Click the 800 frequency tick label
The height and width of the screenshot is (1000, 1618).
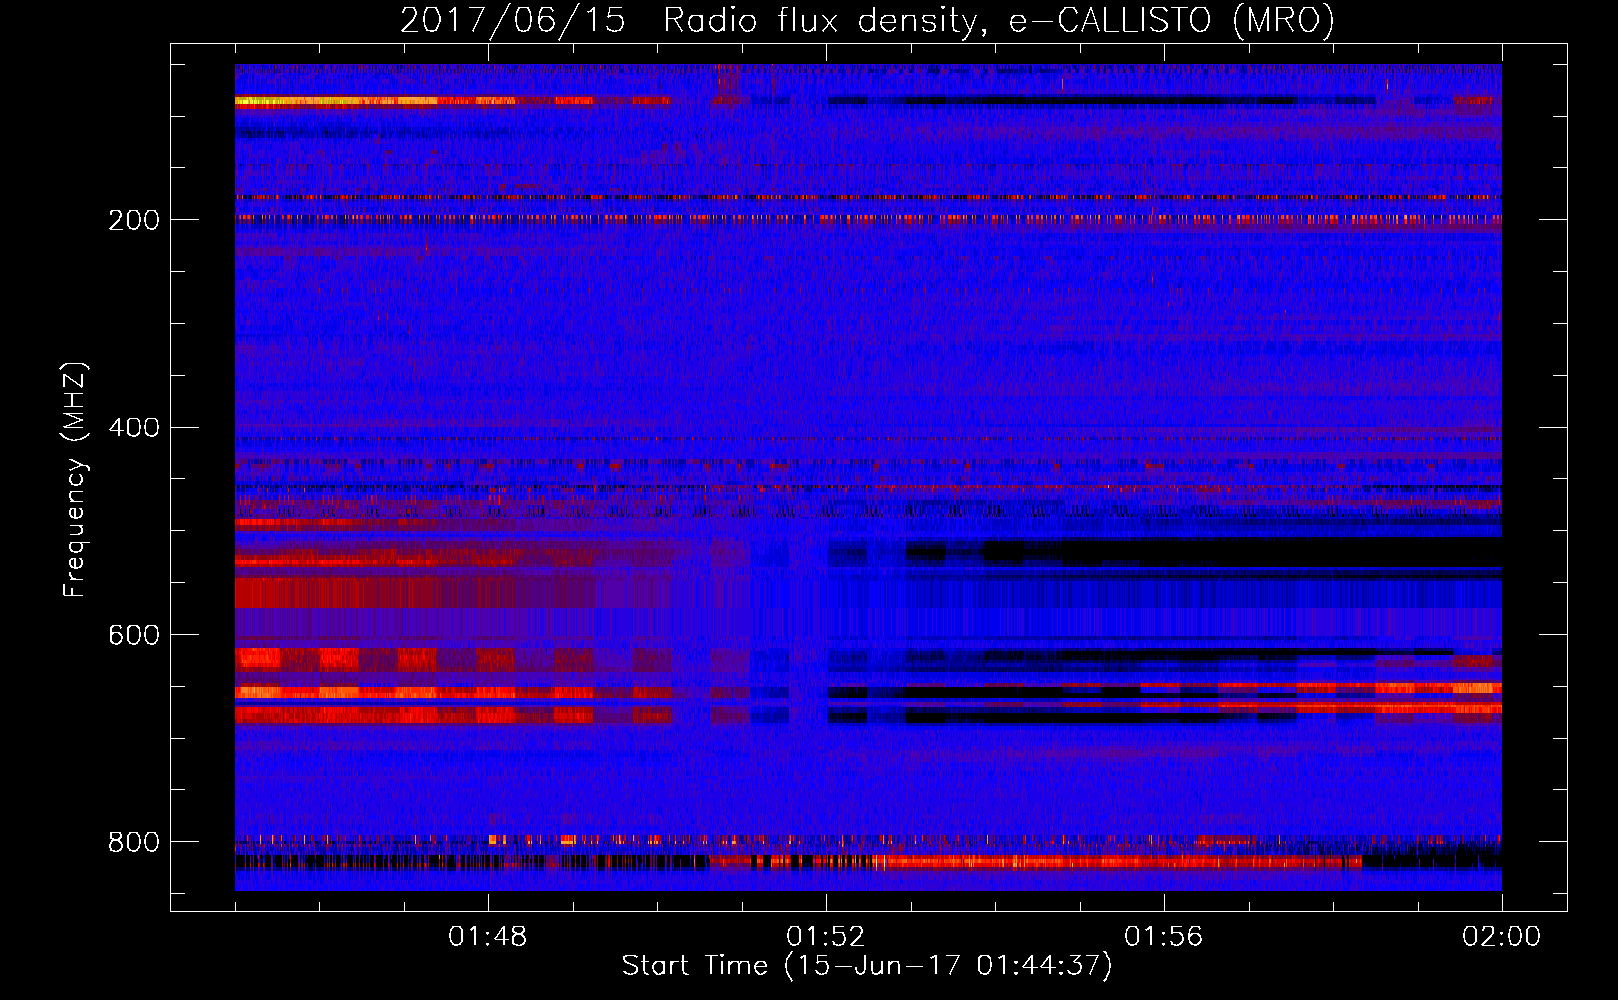tap(134, 842)
